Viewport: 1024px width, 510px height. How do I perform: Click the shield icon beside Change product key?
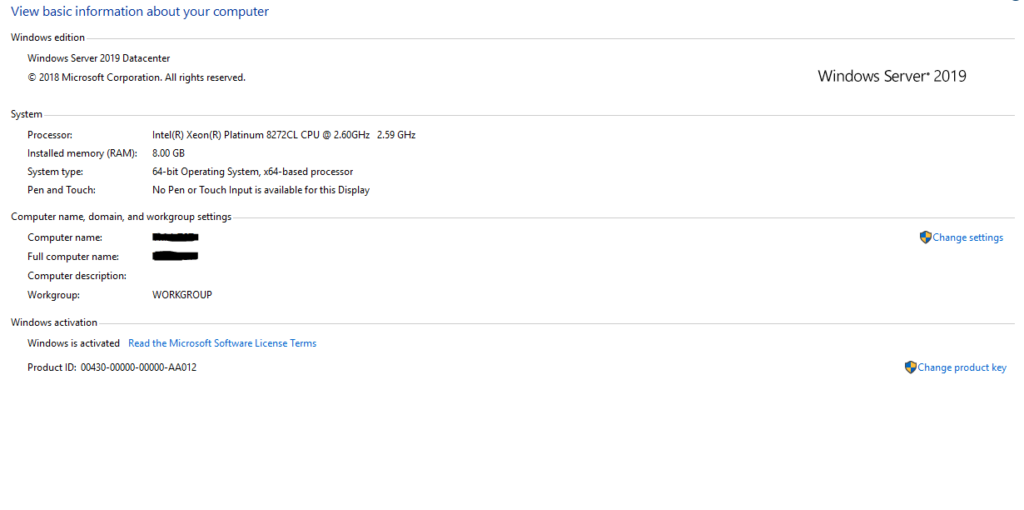[x=910, y=368]
